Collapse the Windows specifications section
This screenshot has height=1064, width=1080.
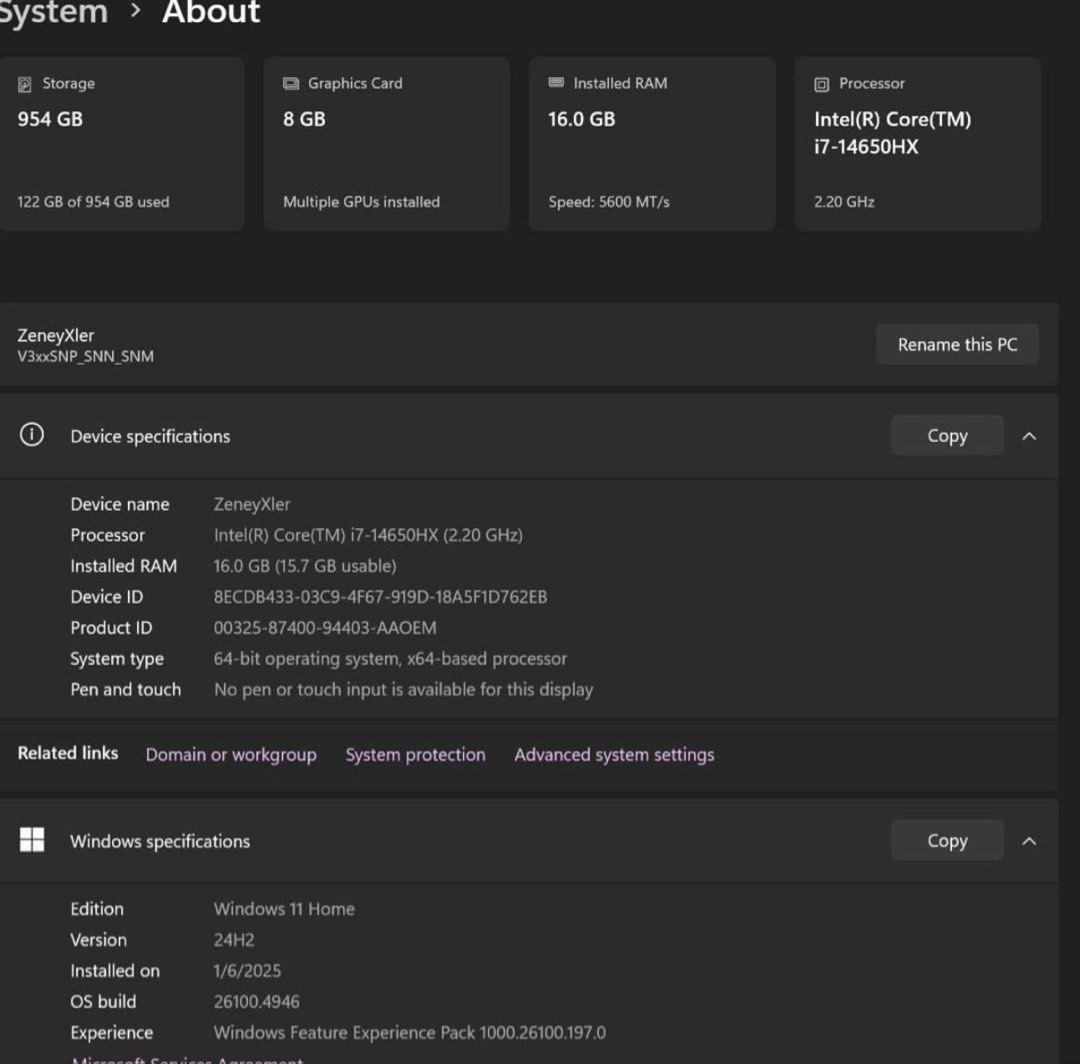point(1029,841)
